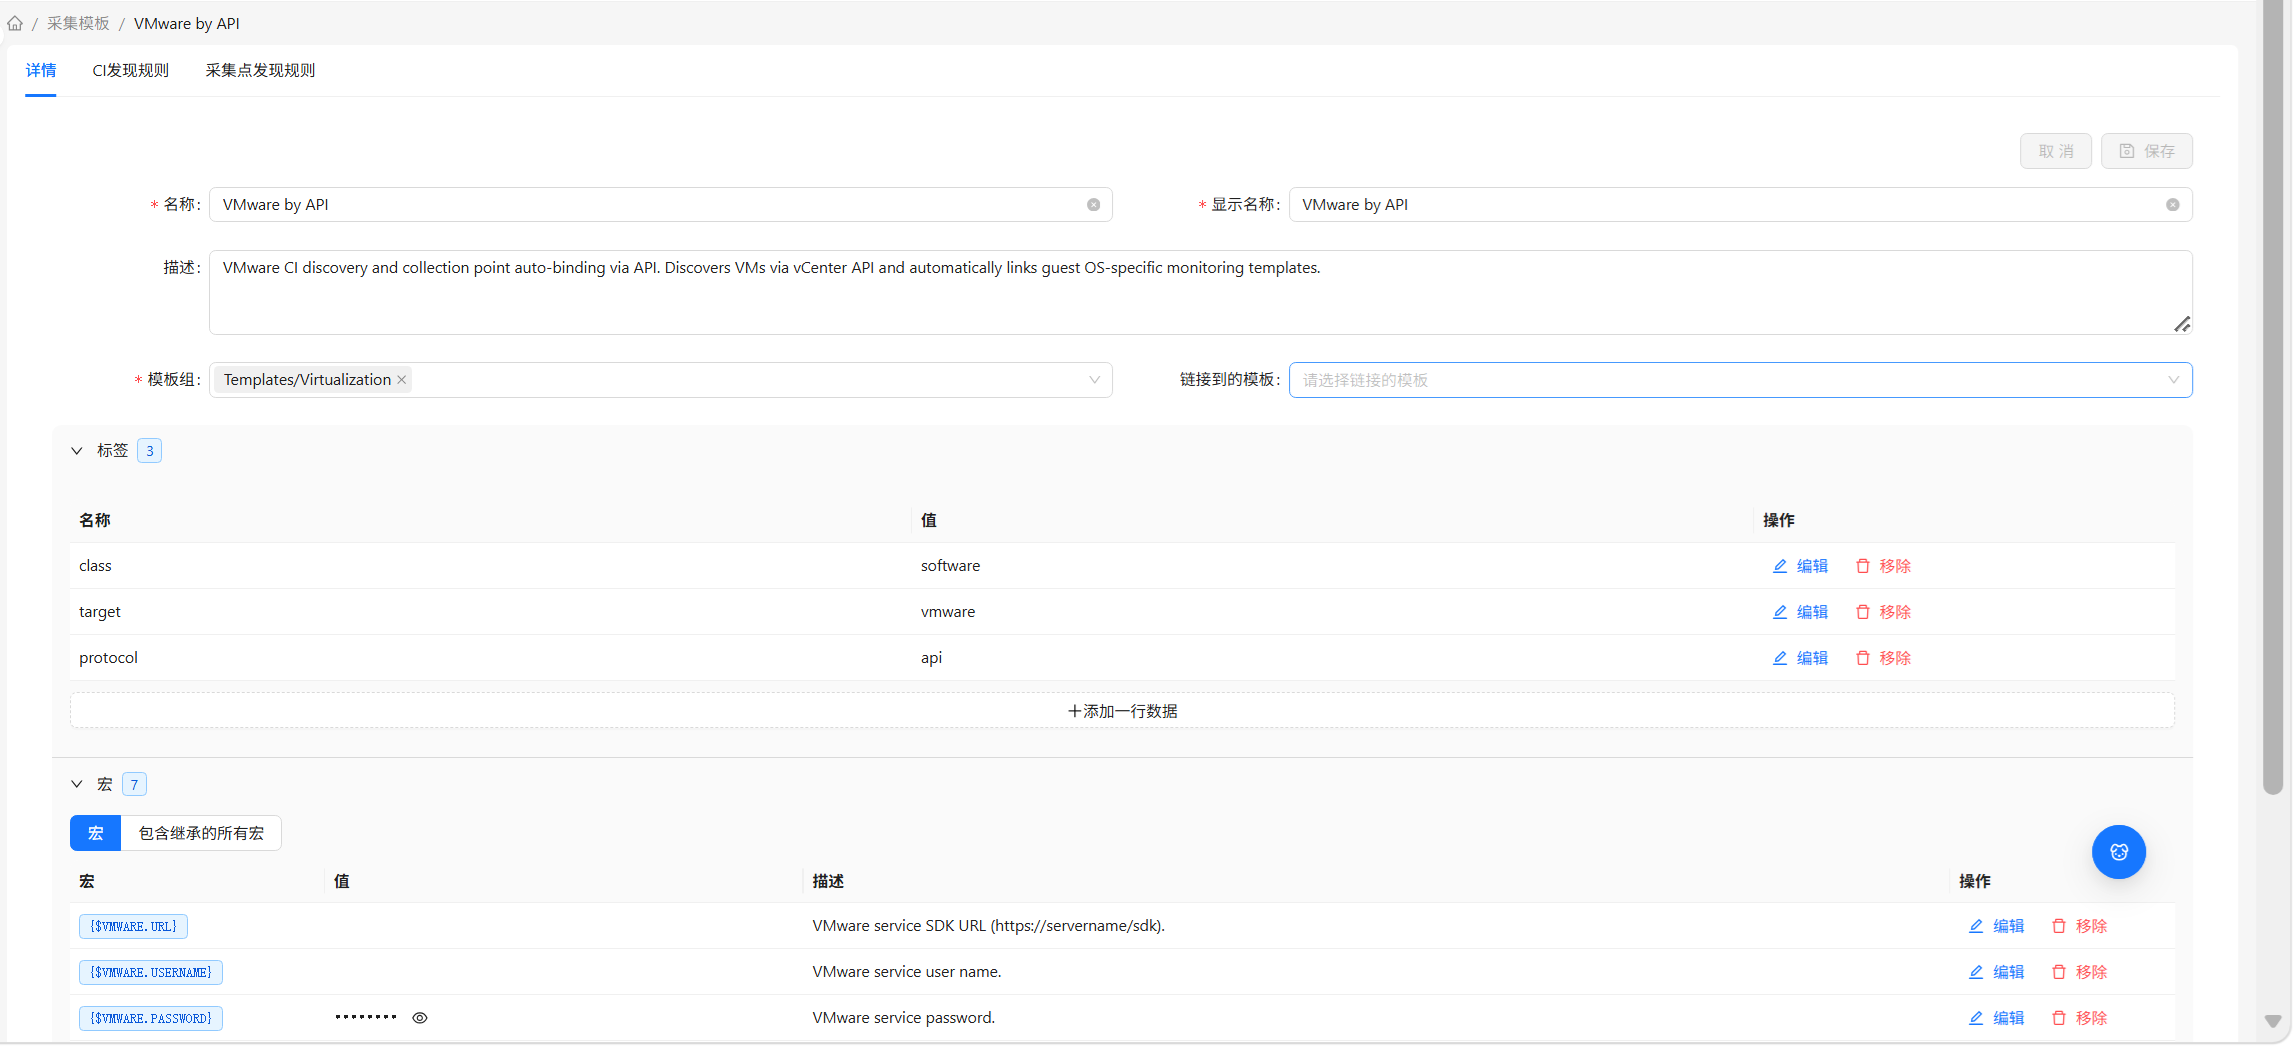Click the {$VMWARE.USERNAME} macro tag

[x=151, y=972]
